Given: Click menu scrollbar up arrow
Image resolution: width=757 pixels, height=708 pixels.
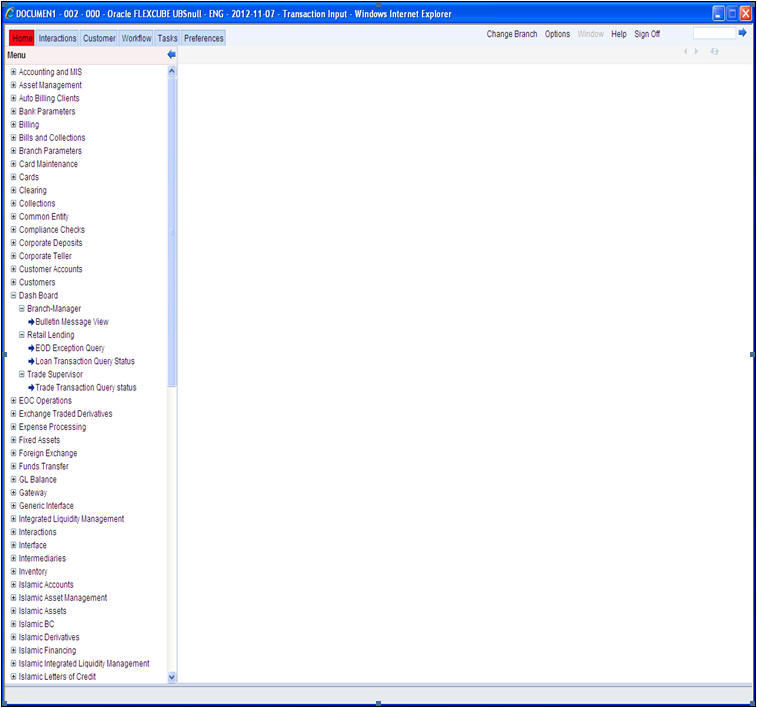Looking at the screenshot, I should coord(172,71).
